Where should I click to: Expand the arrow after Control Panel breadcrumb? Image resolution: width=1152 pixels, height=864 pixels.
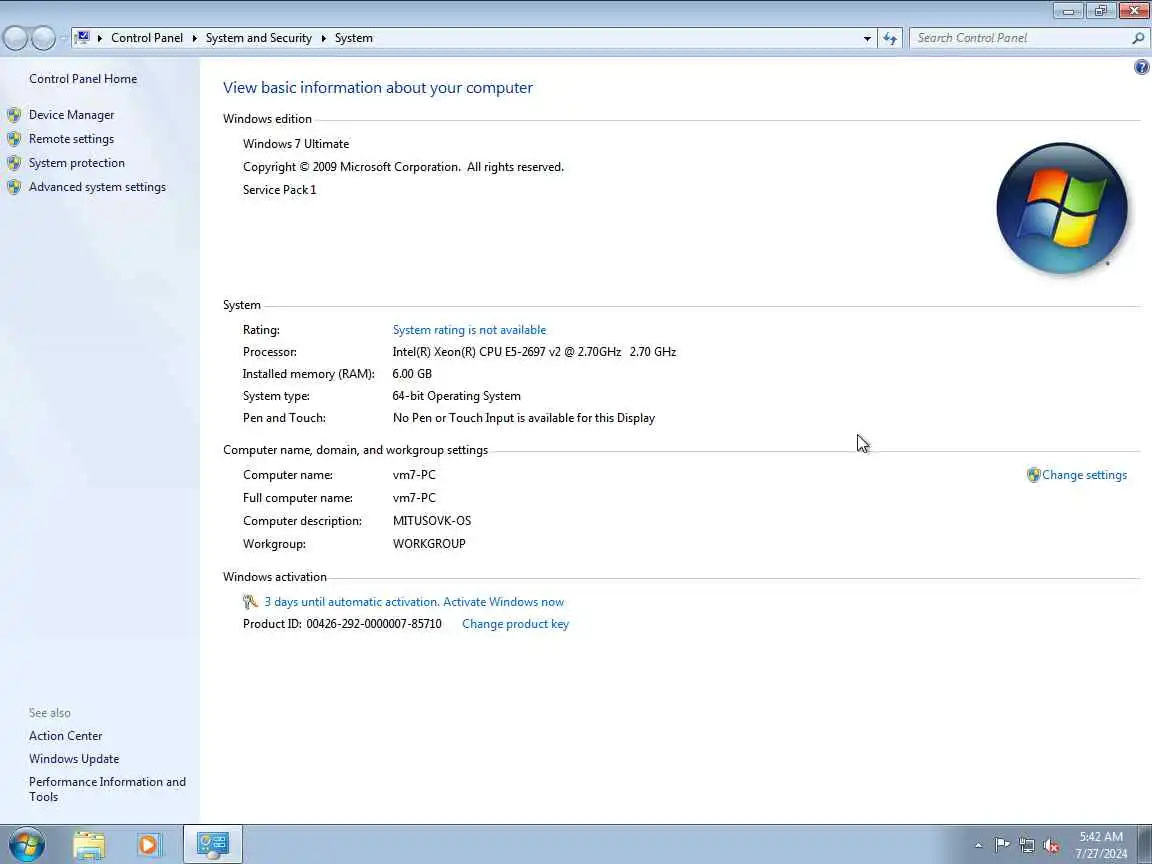click(x=195, y=38)
